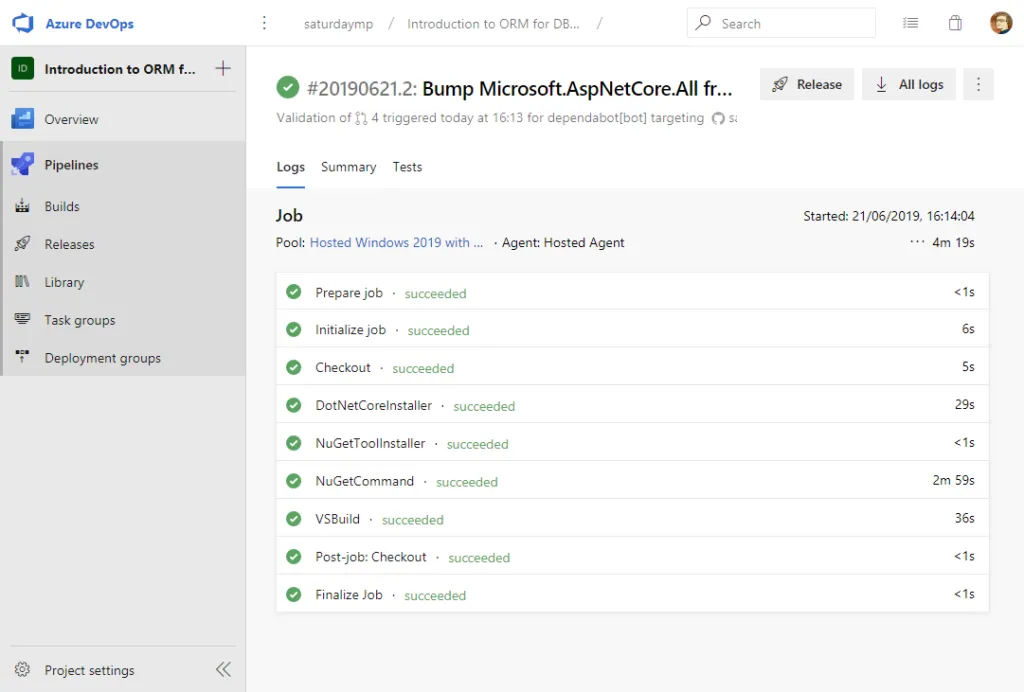Click the Checkout success check icon
This screenshot has height=692, width=1024.
point(294,368)
